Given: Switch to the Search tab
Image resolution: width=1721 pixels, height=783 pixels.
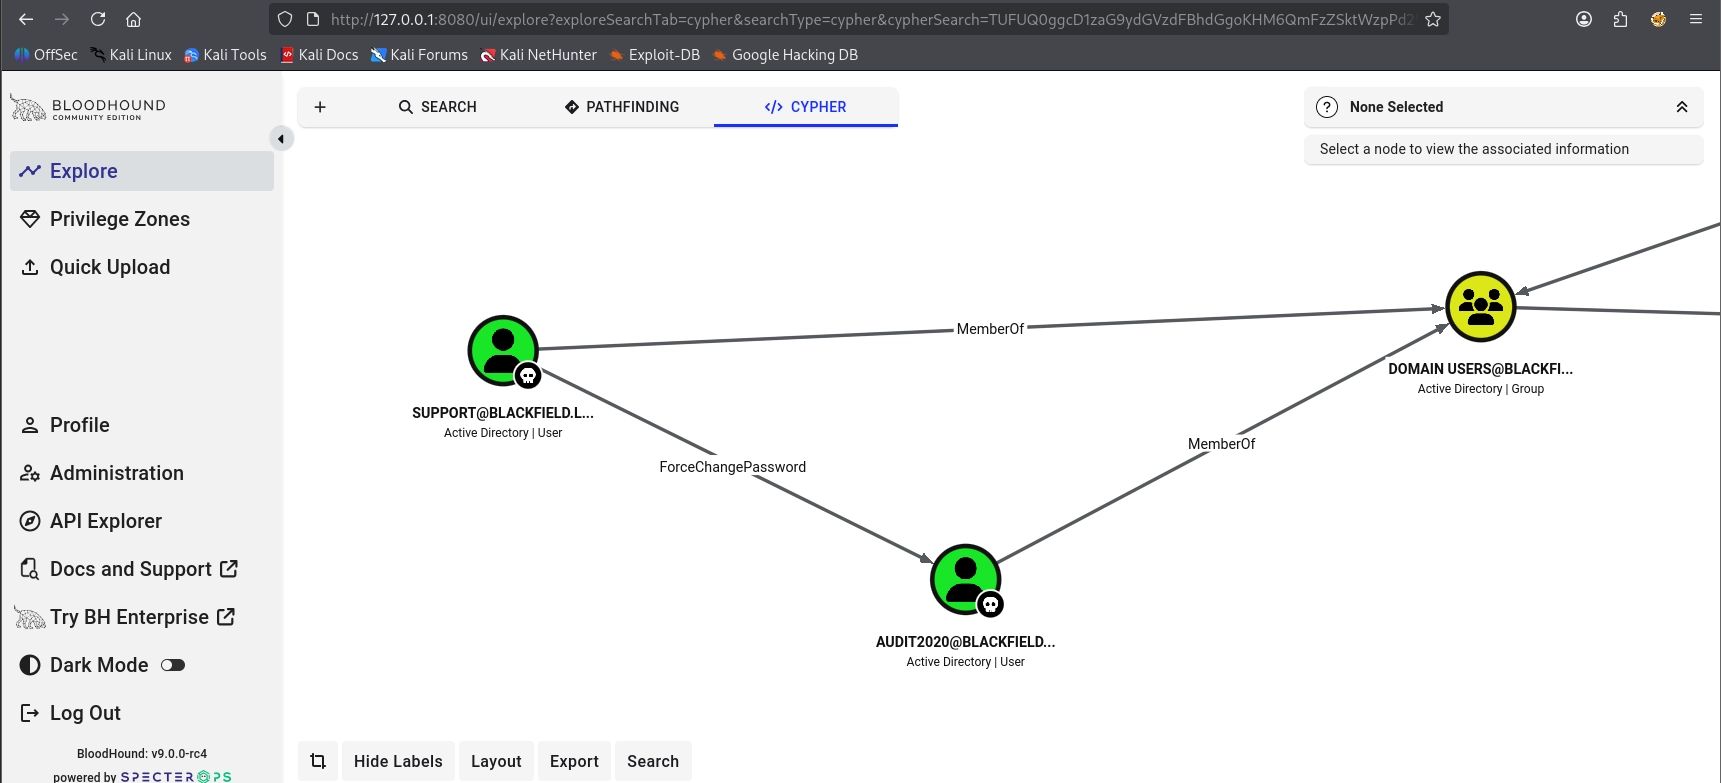Looking at the screenshot, I should coord(438,107).
